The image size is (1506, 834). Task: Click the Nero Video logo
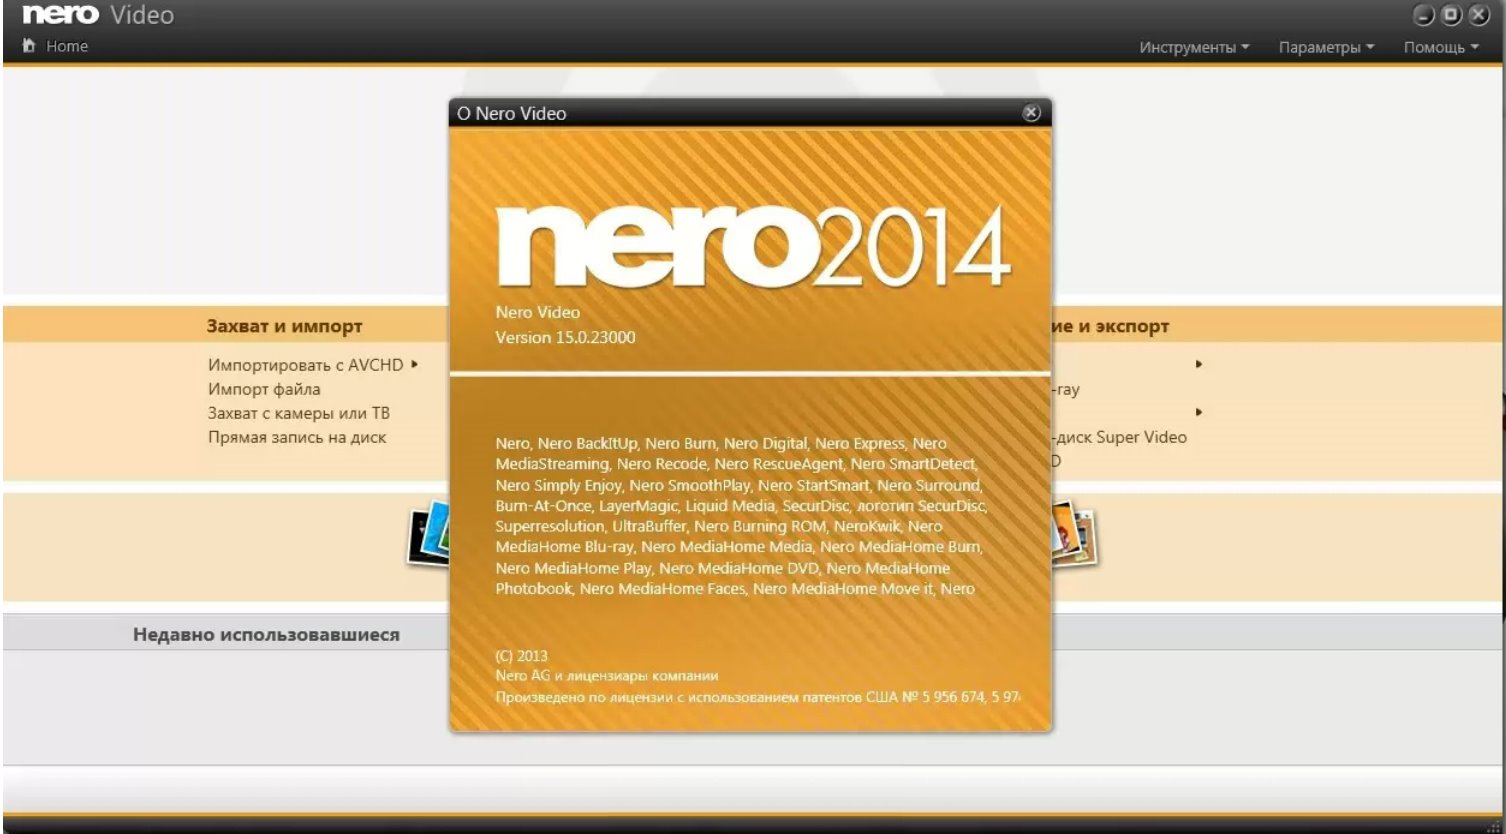(97, 15)
